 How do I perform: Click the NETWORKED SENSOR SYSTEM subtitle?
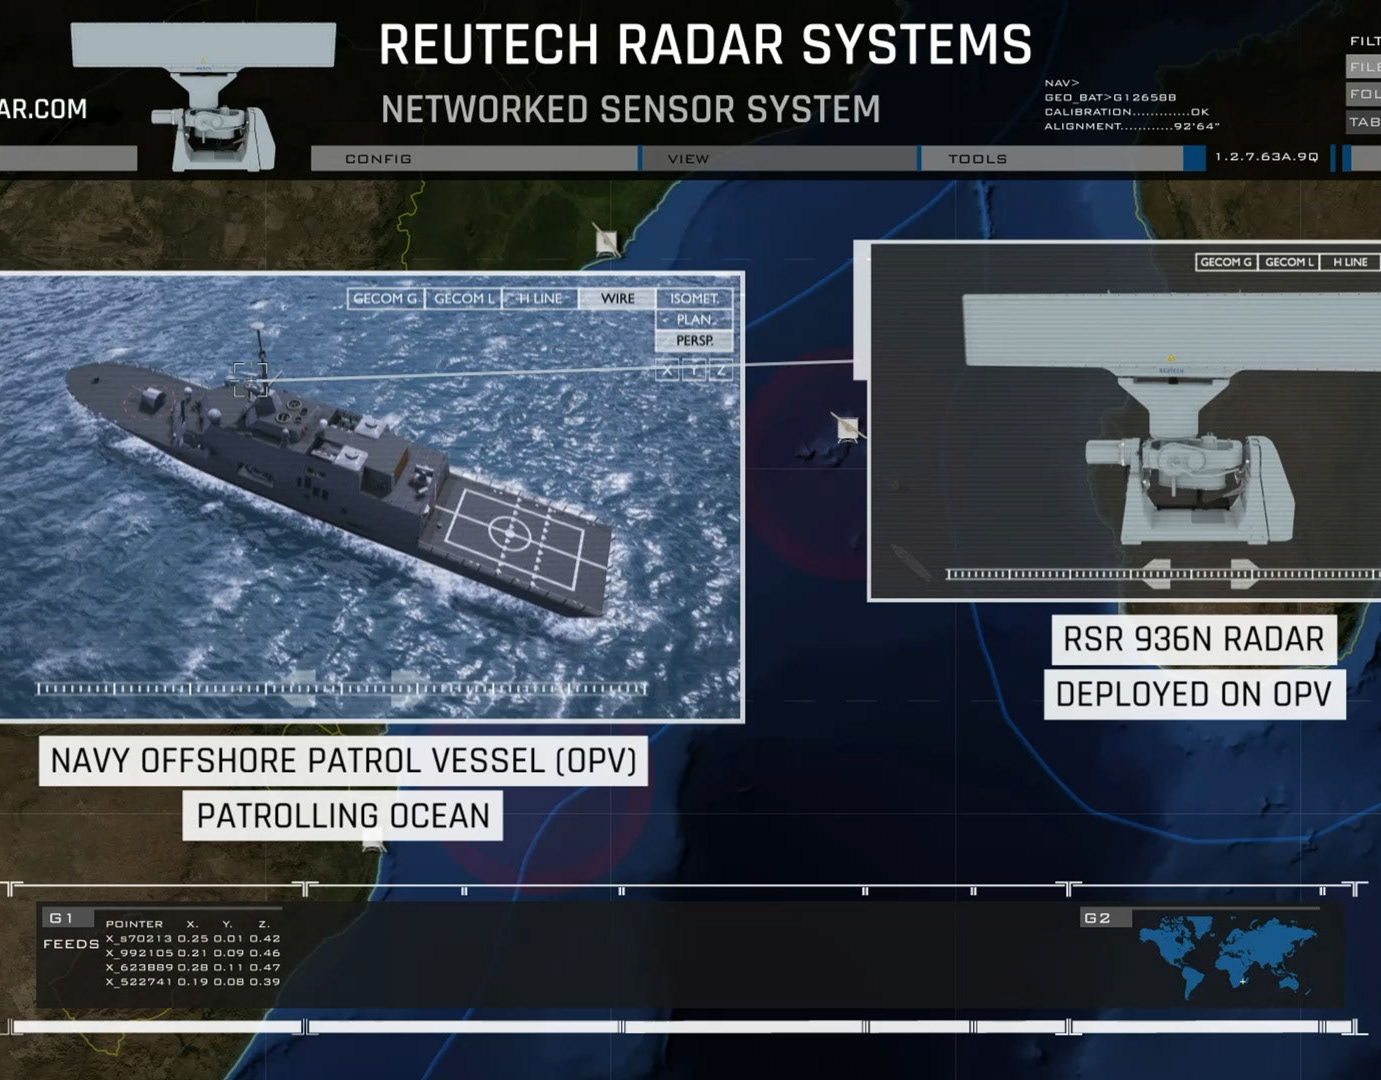tap(630, 109)
